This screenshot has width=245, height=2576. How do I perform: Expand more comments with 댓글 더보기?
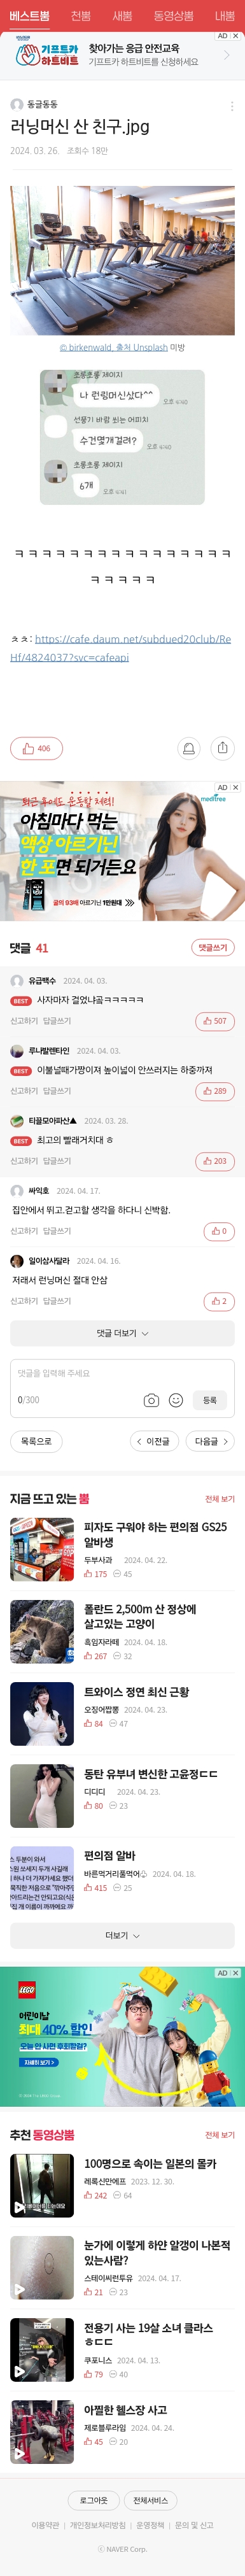tap(122, 1333)
